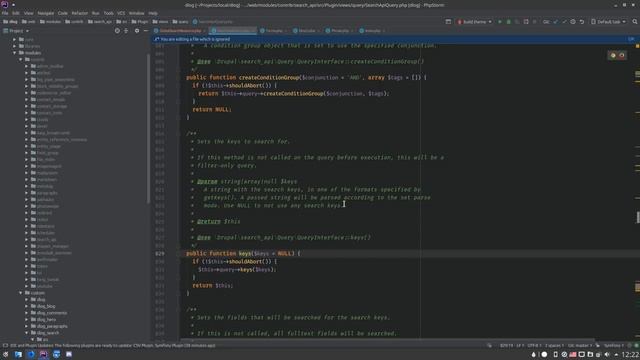Open the File menu
The height and width of the screenshot is (360, 640).
pyautogui.click(x=5, y=13)
